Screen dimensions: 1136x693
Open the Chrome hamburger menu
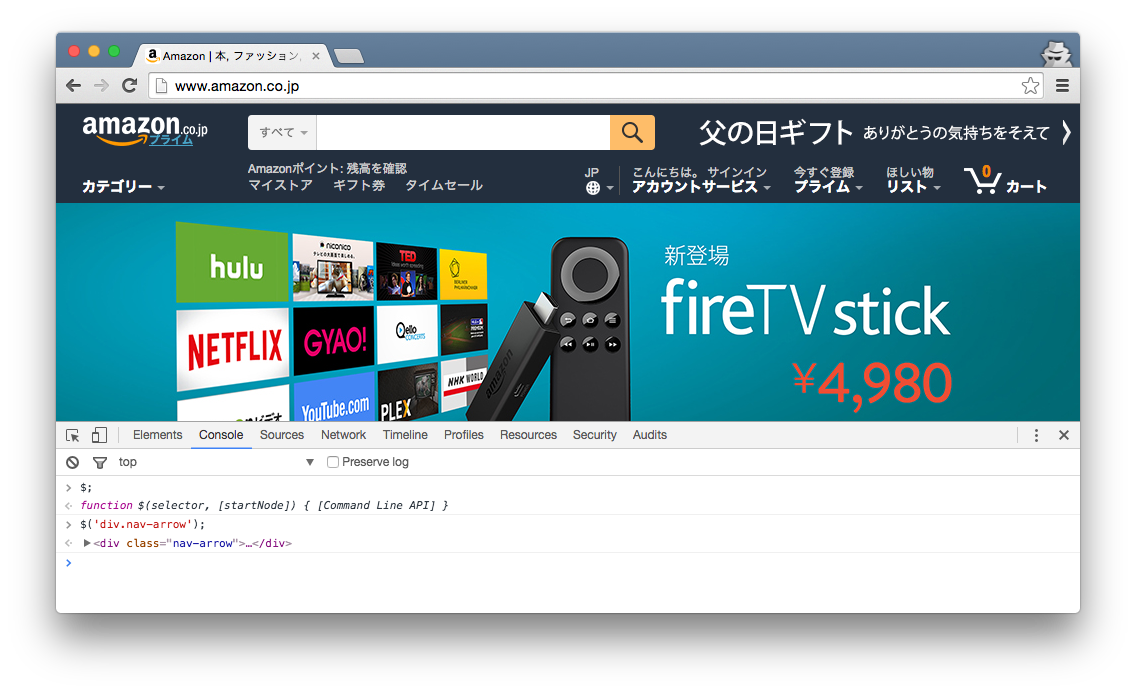[x=1063, y=86]
